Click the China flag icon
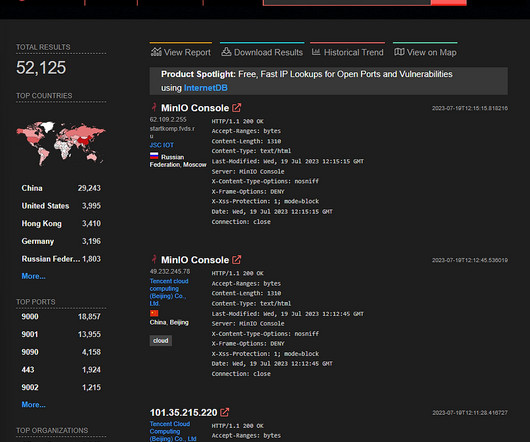Viewport: 530px width, 442px height. click(x=154, y=313)
